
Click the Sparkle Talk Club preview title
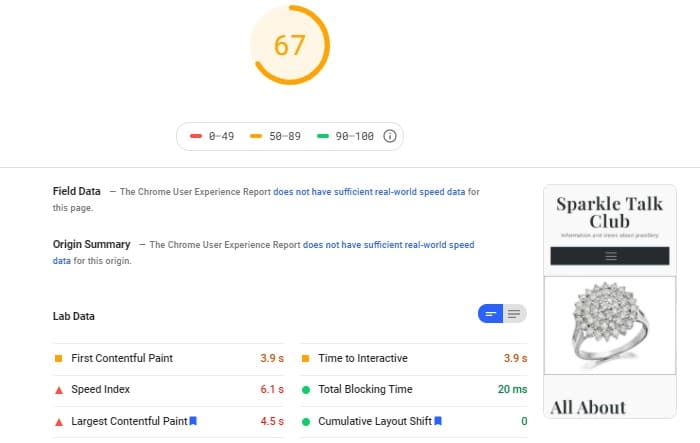coord(609,213)
